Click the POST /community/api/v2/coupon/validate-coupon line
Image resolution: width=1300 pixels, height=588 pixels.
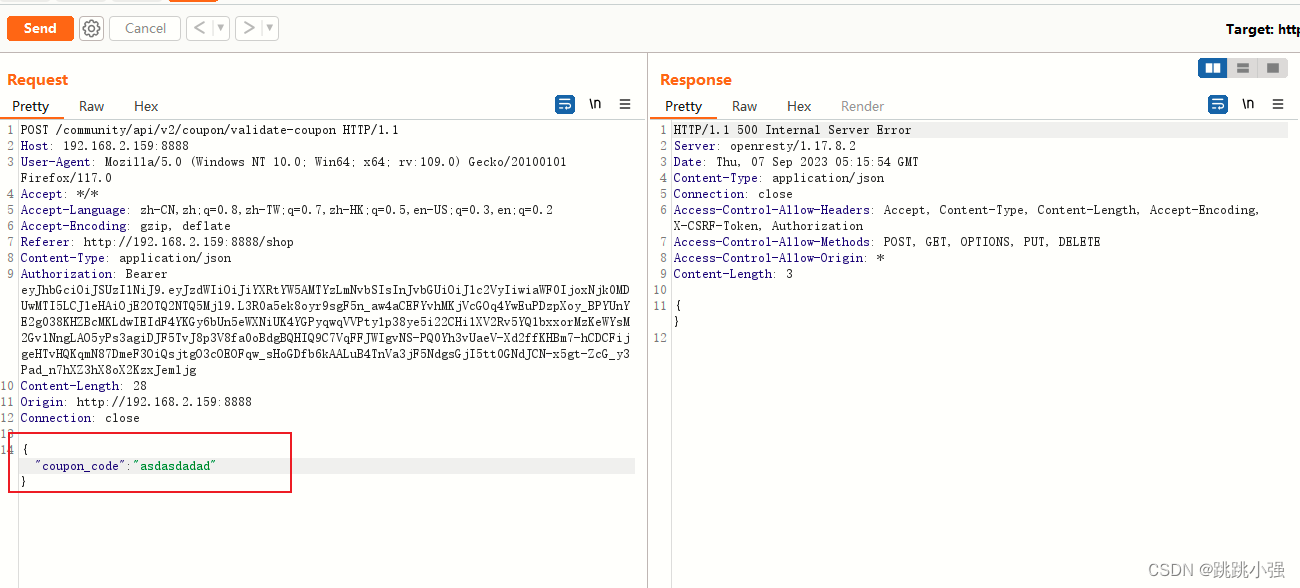click(x=210, y=130)
